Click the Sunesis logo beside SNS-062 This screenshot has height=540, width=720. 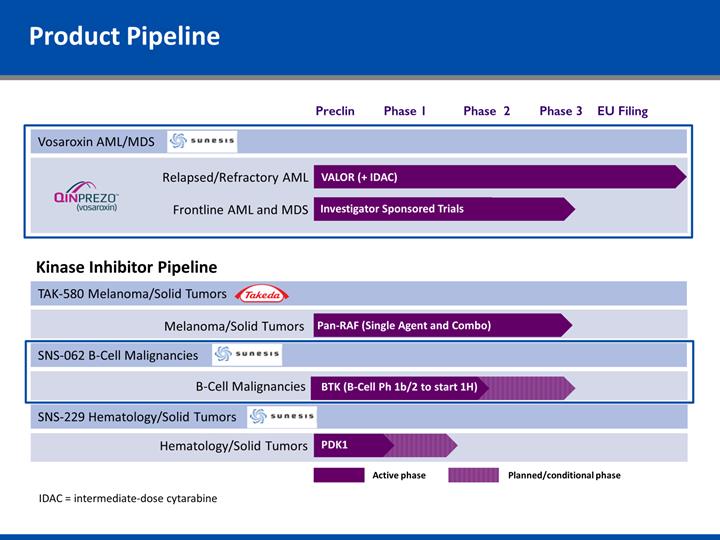coord(248,355)
